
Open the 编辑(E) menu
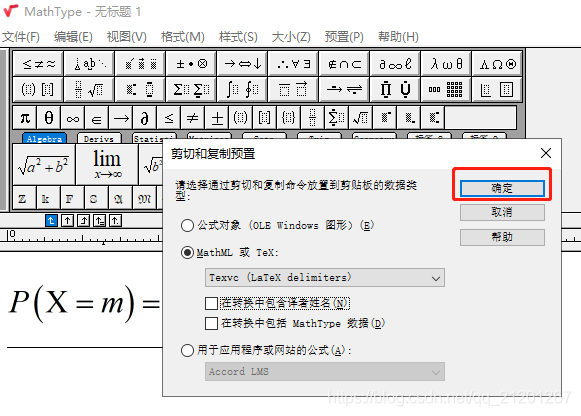click(x=73, y=37)
